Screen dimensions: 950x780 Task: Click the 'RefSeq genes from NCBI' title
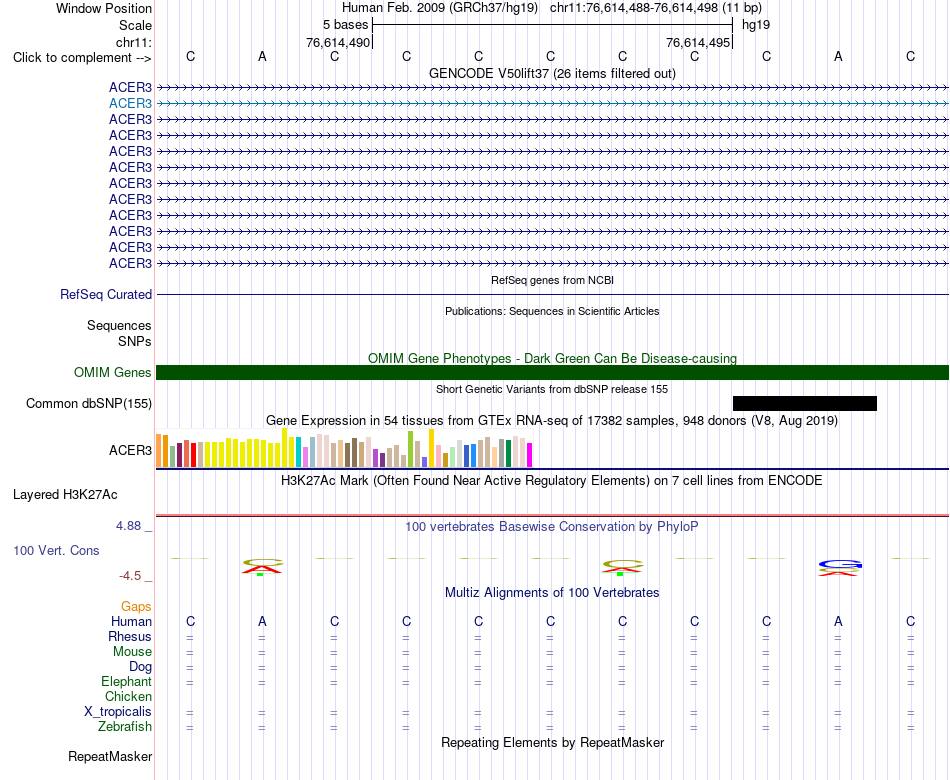552,281
